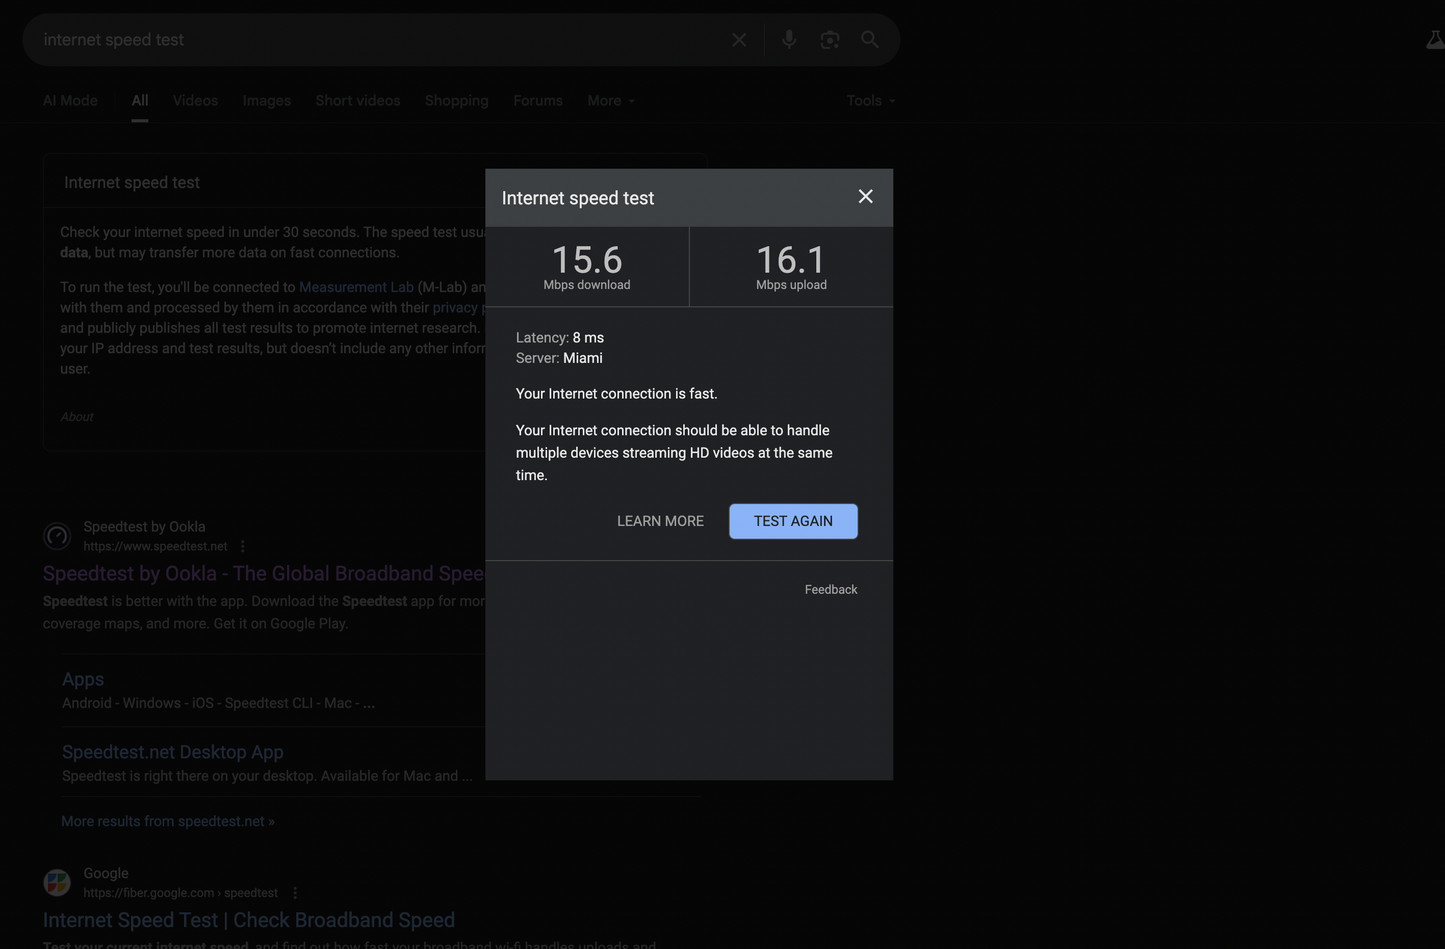Show more results from speedtest.net

[x=168, y=821]
